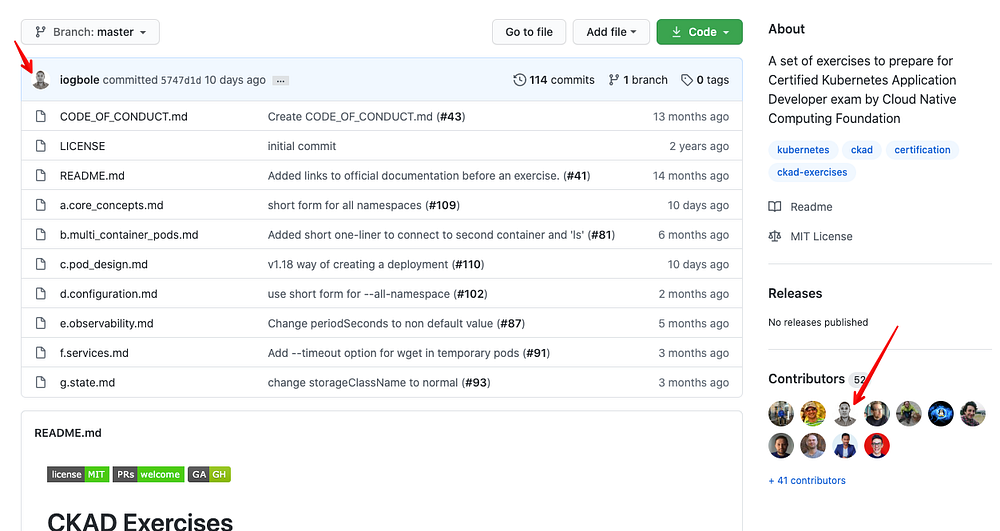Click the branch icon beside 1 branch
This screenshot has height=531, width=1000.
[614, 80]
